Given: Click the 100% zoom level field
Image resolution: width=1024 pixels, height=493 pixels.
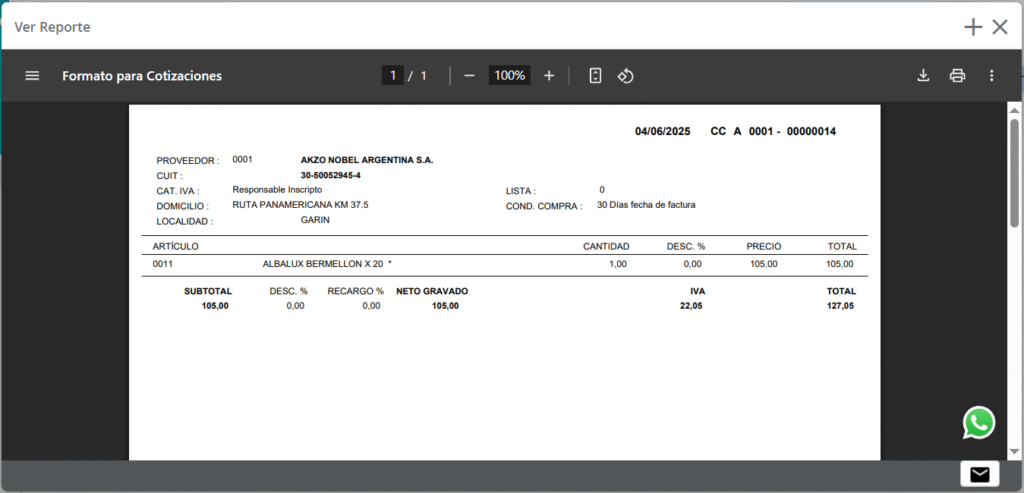Looking at the screenshot, I should (x=509, y=76).
